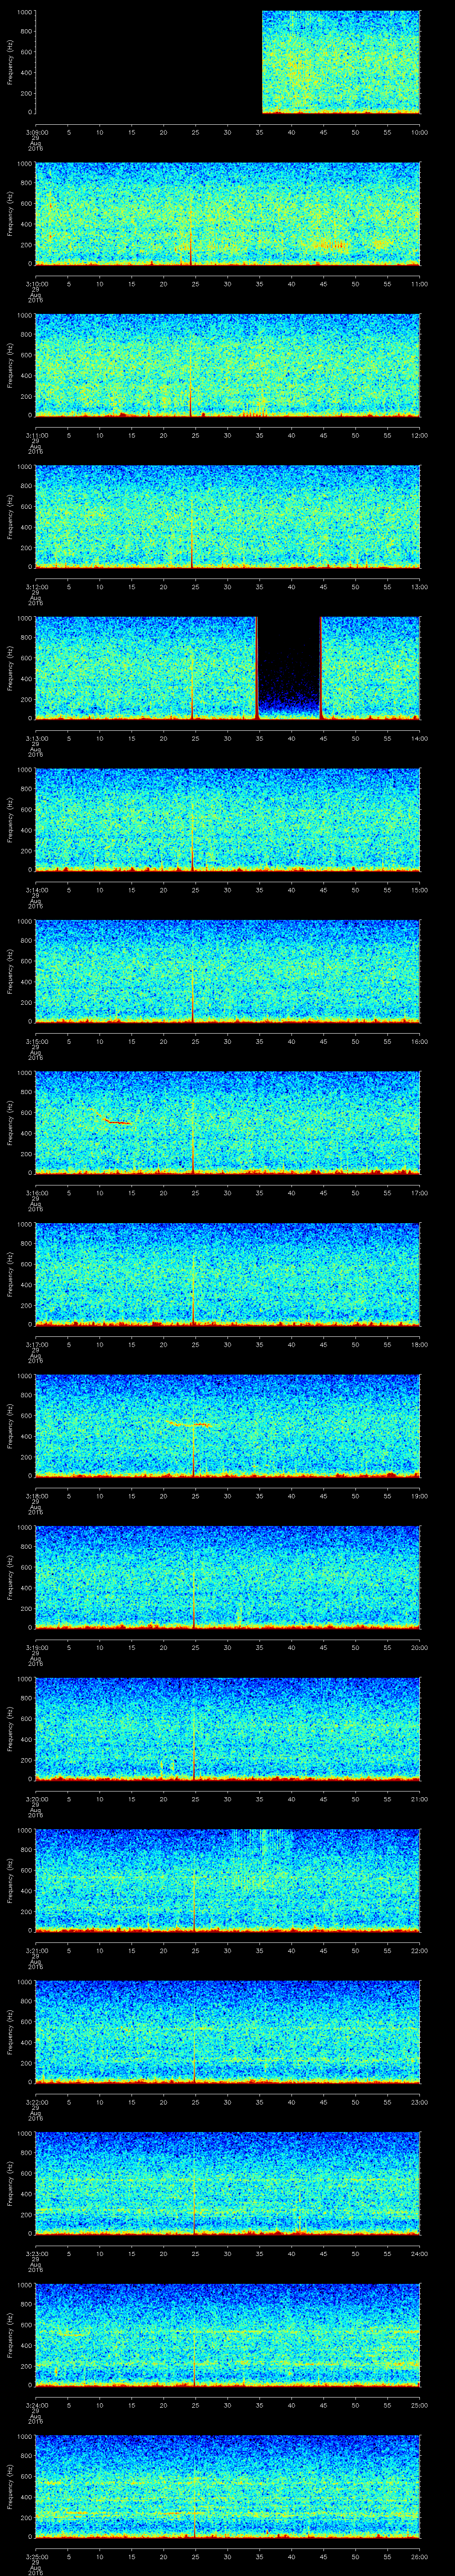Viewport: 455px width, 2576px height.
Task: Open the 3:14 minute spectrogram panel
Action: point(228,820)
